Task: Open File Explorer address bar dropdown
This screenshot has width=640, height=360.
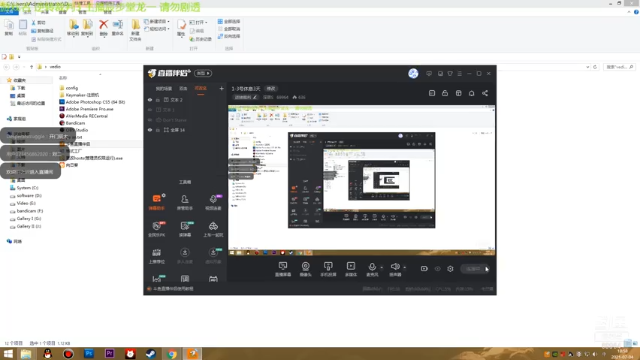Action: [588, 67]
